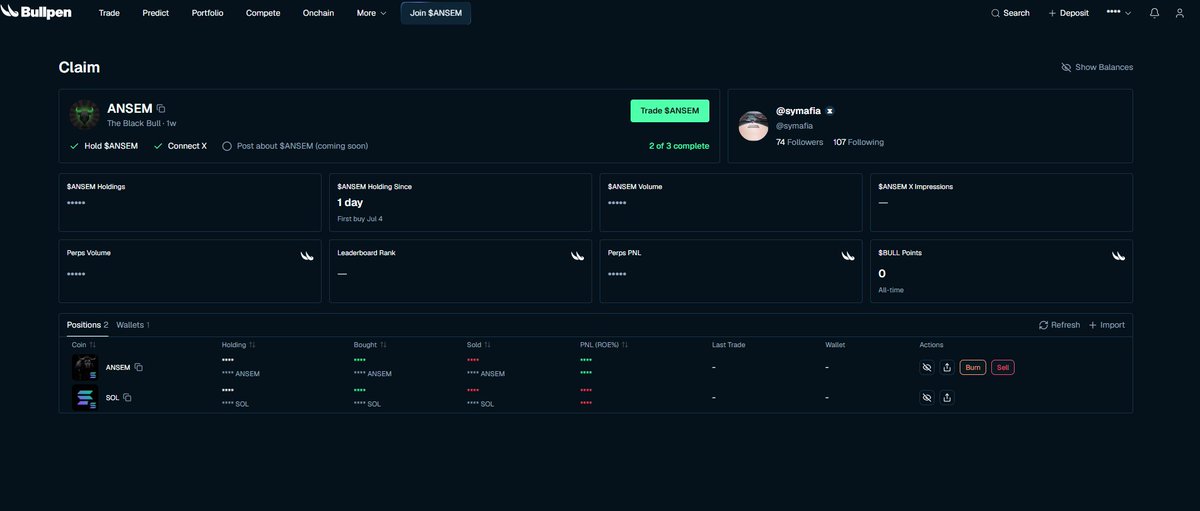Click the X badge beside @symafia
The height and width of the screenshot is (511, 1200).
click(830, 111)
